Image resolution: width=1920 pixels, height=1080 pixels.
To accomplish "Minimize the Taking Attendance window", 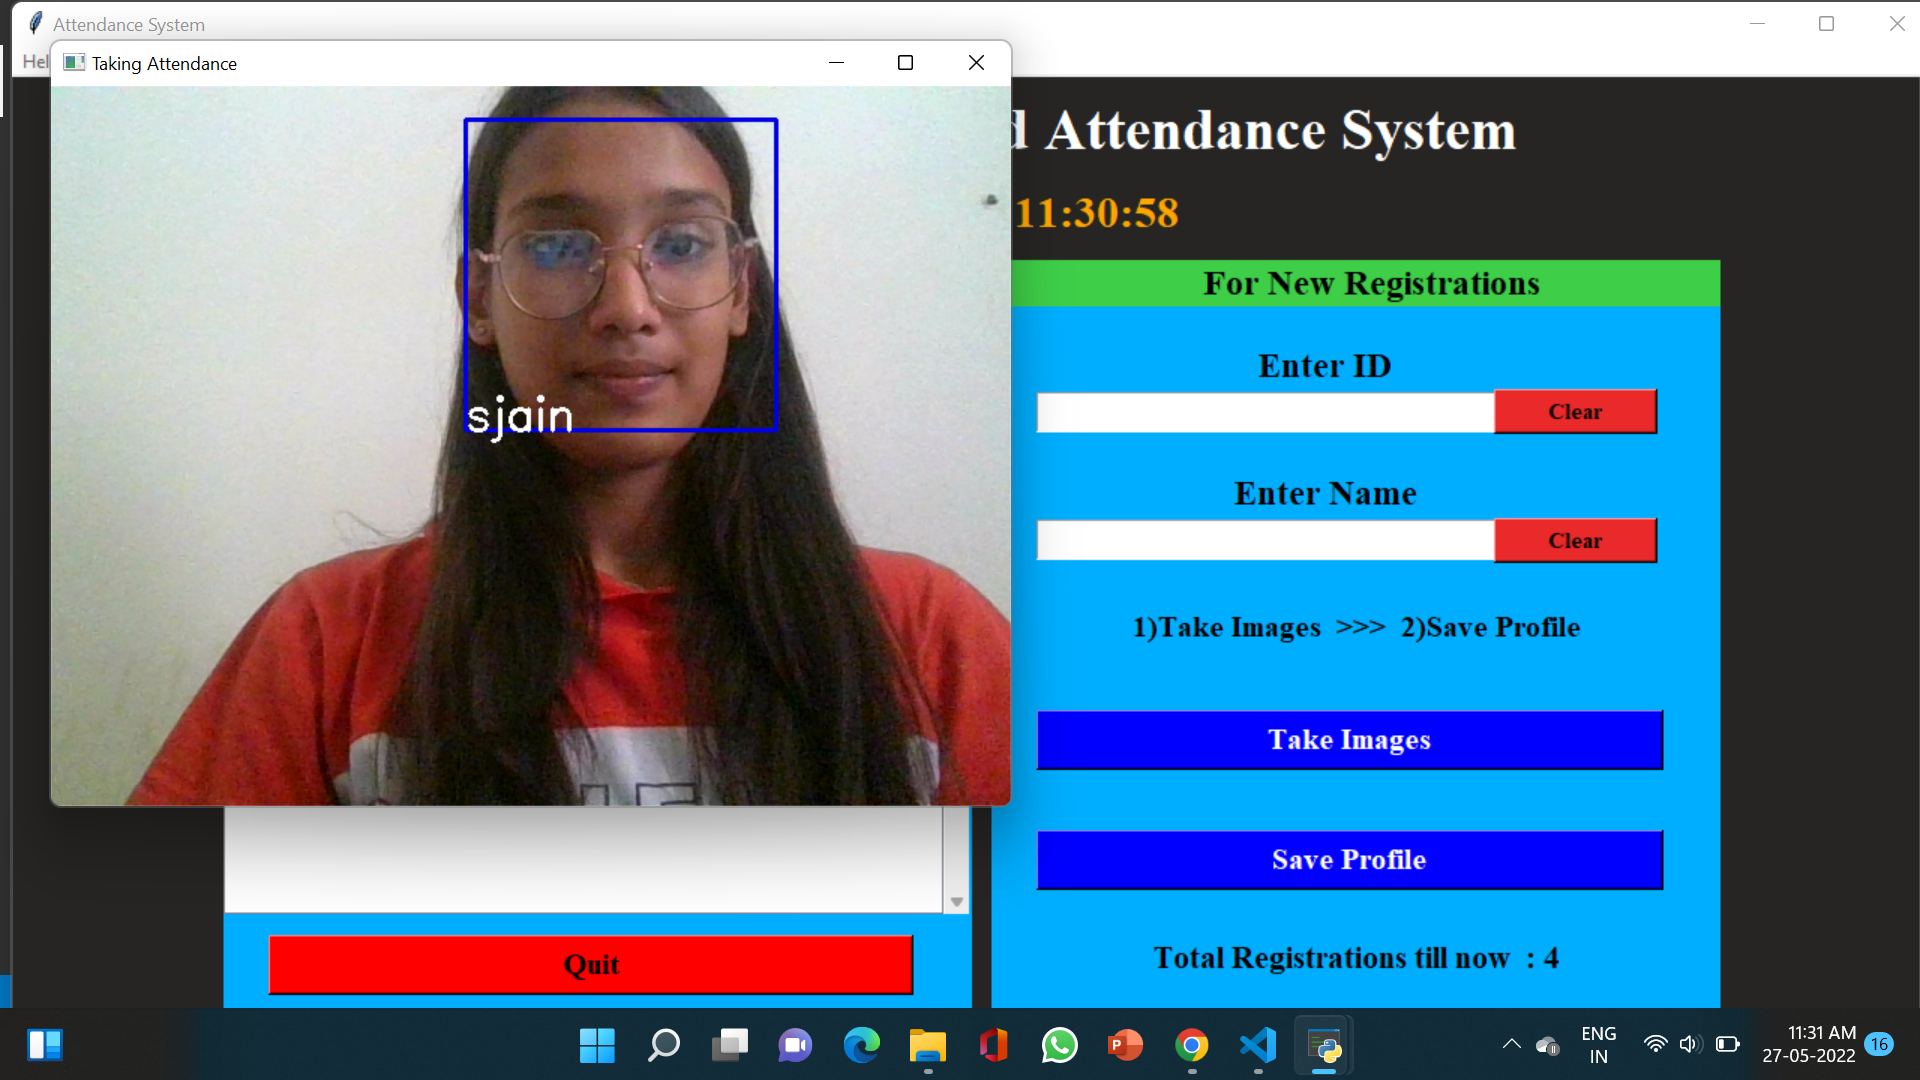I will [836, 63].
